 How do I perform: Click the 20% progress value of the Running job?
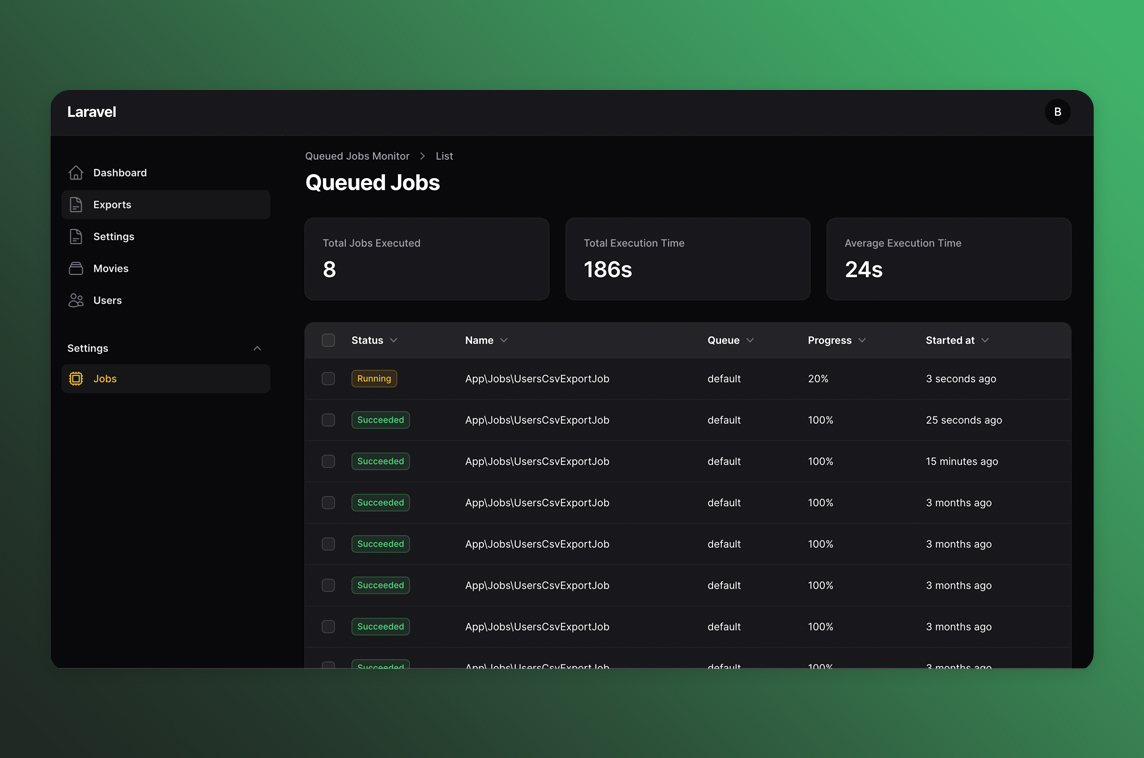pyautogui.click(x=820, y=379)
